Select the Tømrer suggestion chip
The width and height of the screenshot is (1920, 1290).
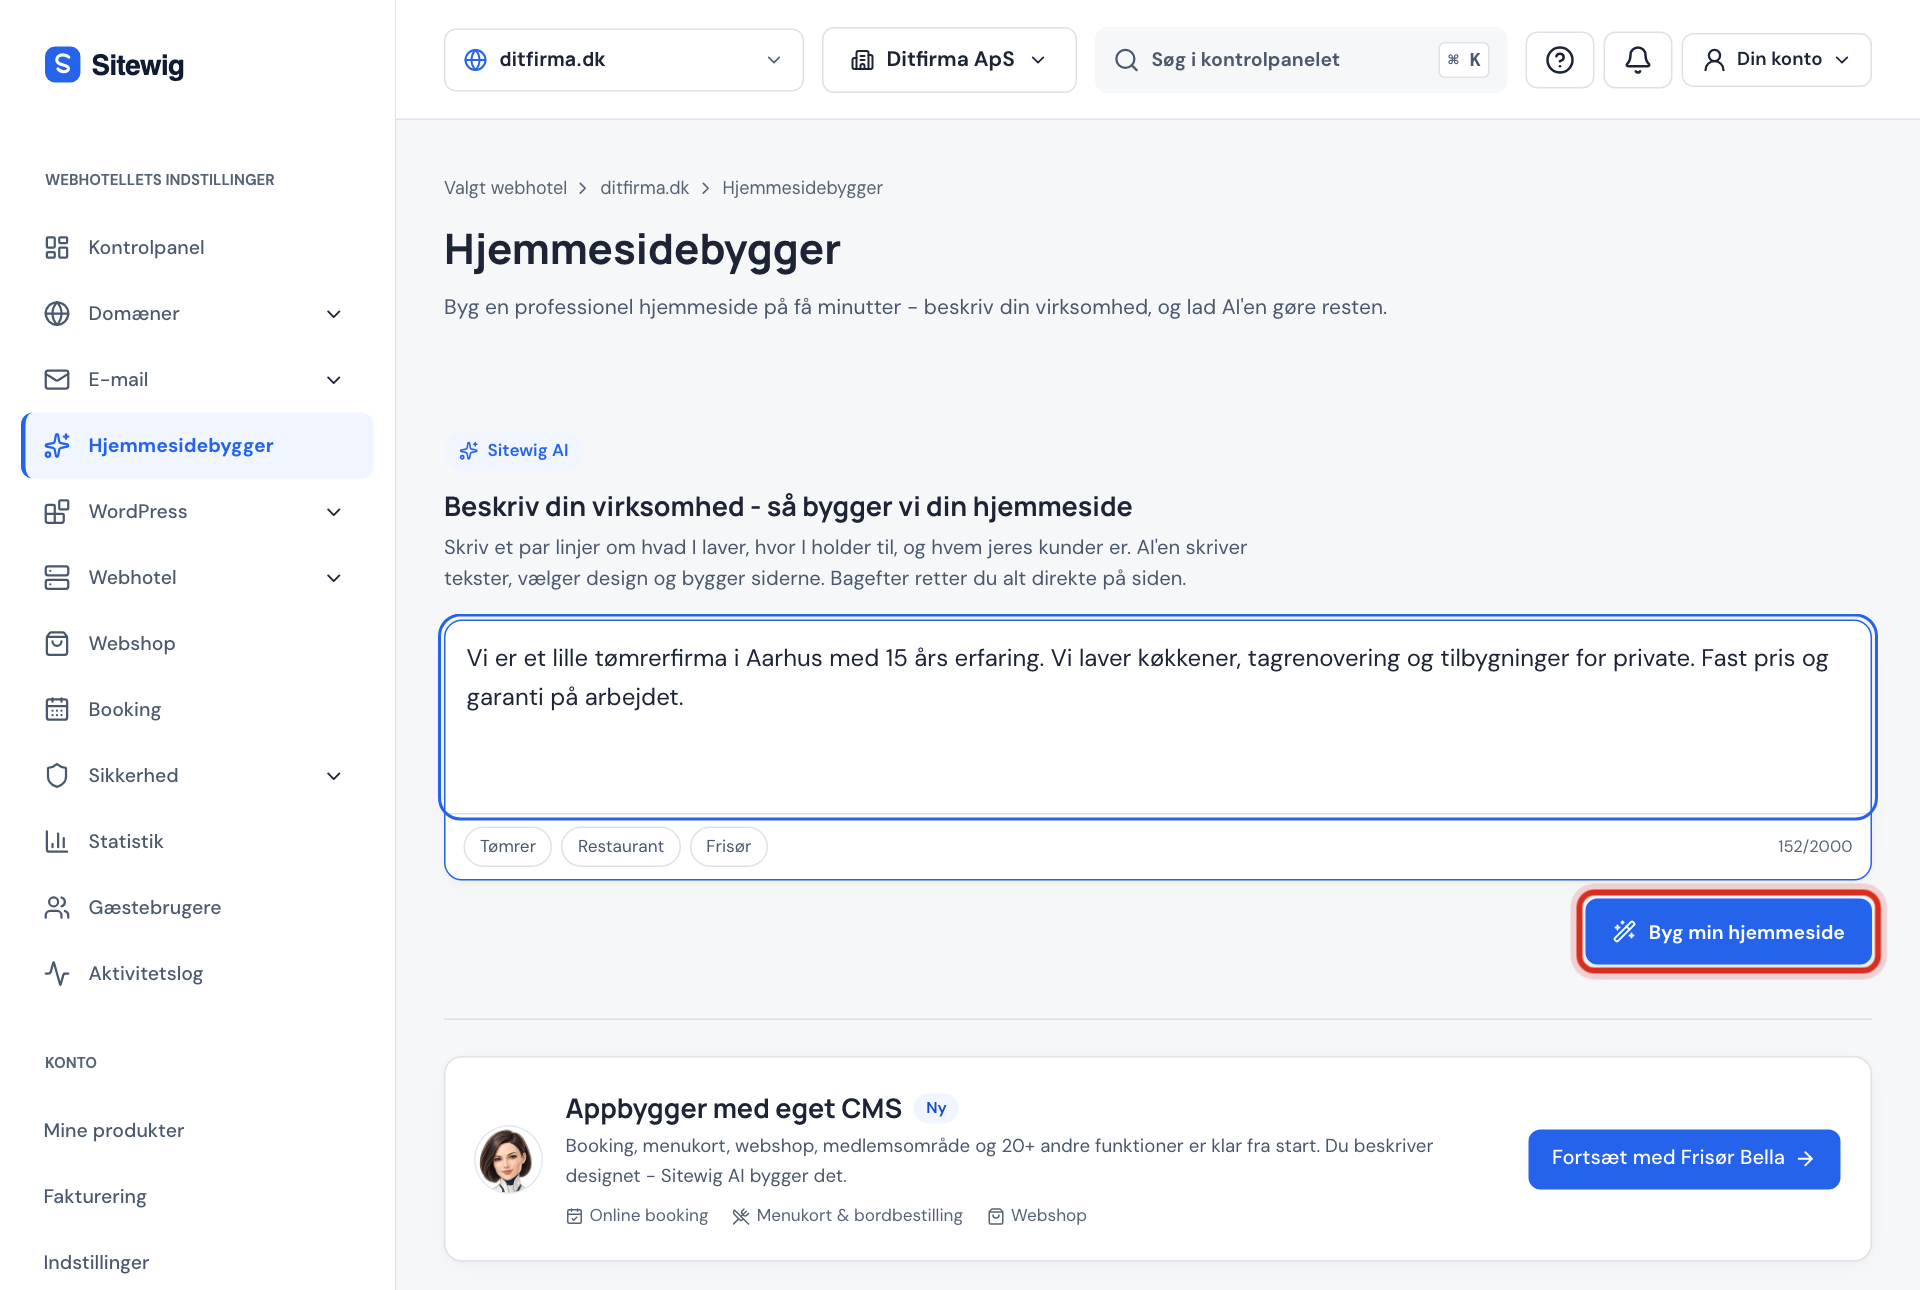click(x=508, y=846)
